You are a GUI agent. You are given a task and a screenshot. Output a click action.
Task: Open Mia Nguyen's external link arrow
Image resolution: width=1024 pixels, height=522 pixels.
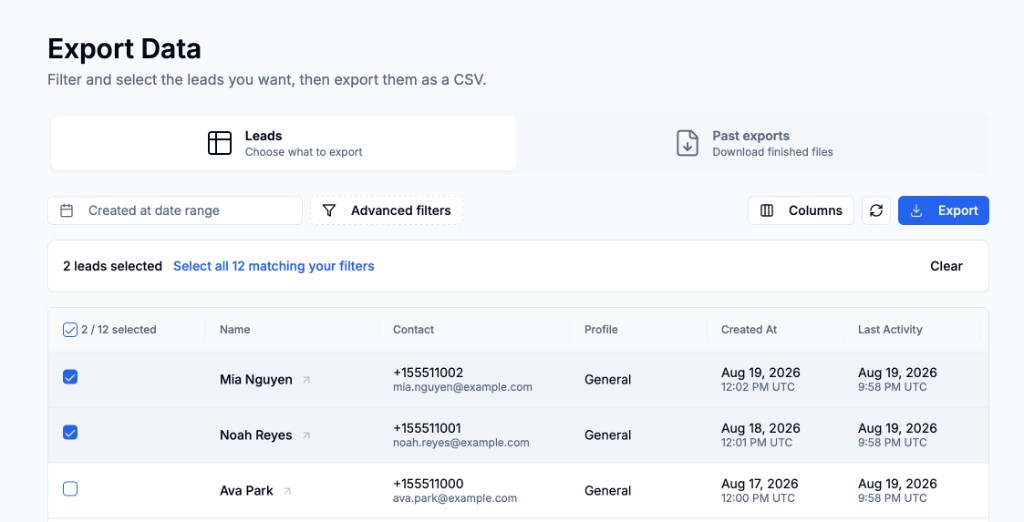point(306,380)
